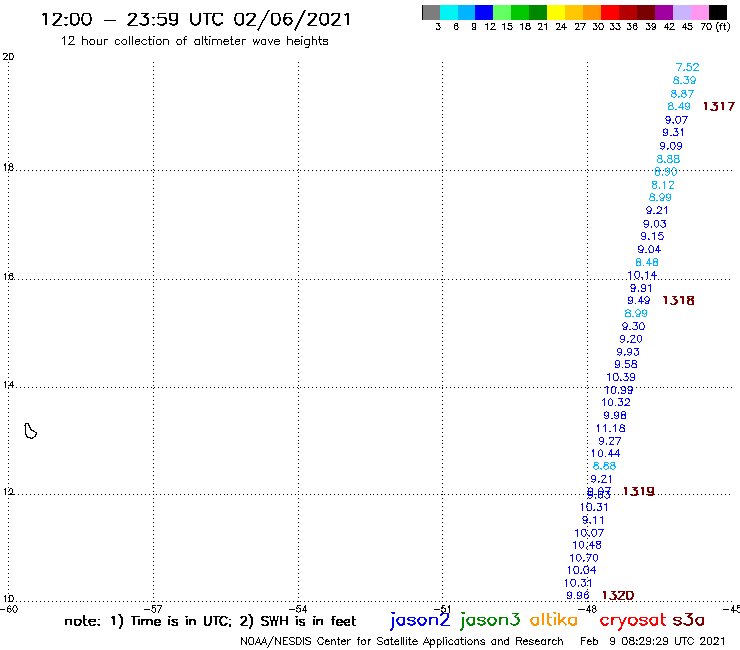Click the Barbados island outline on the map
Image resolution: width=740 pixels, height=650 pixels.
(31, 431)
